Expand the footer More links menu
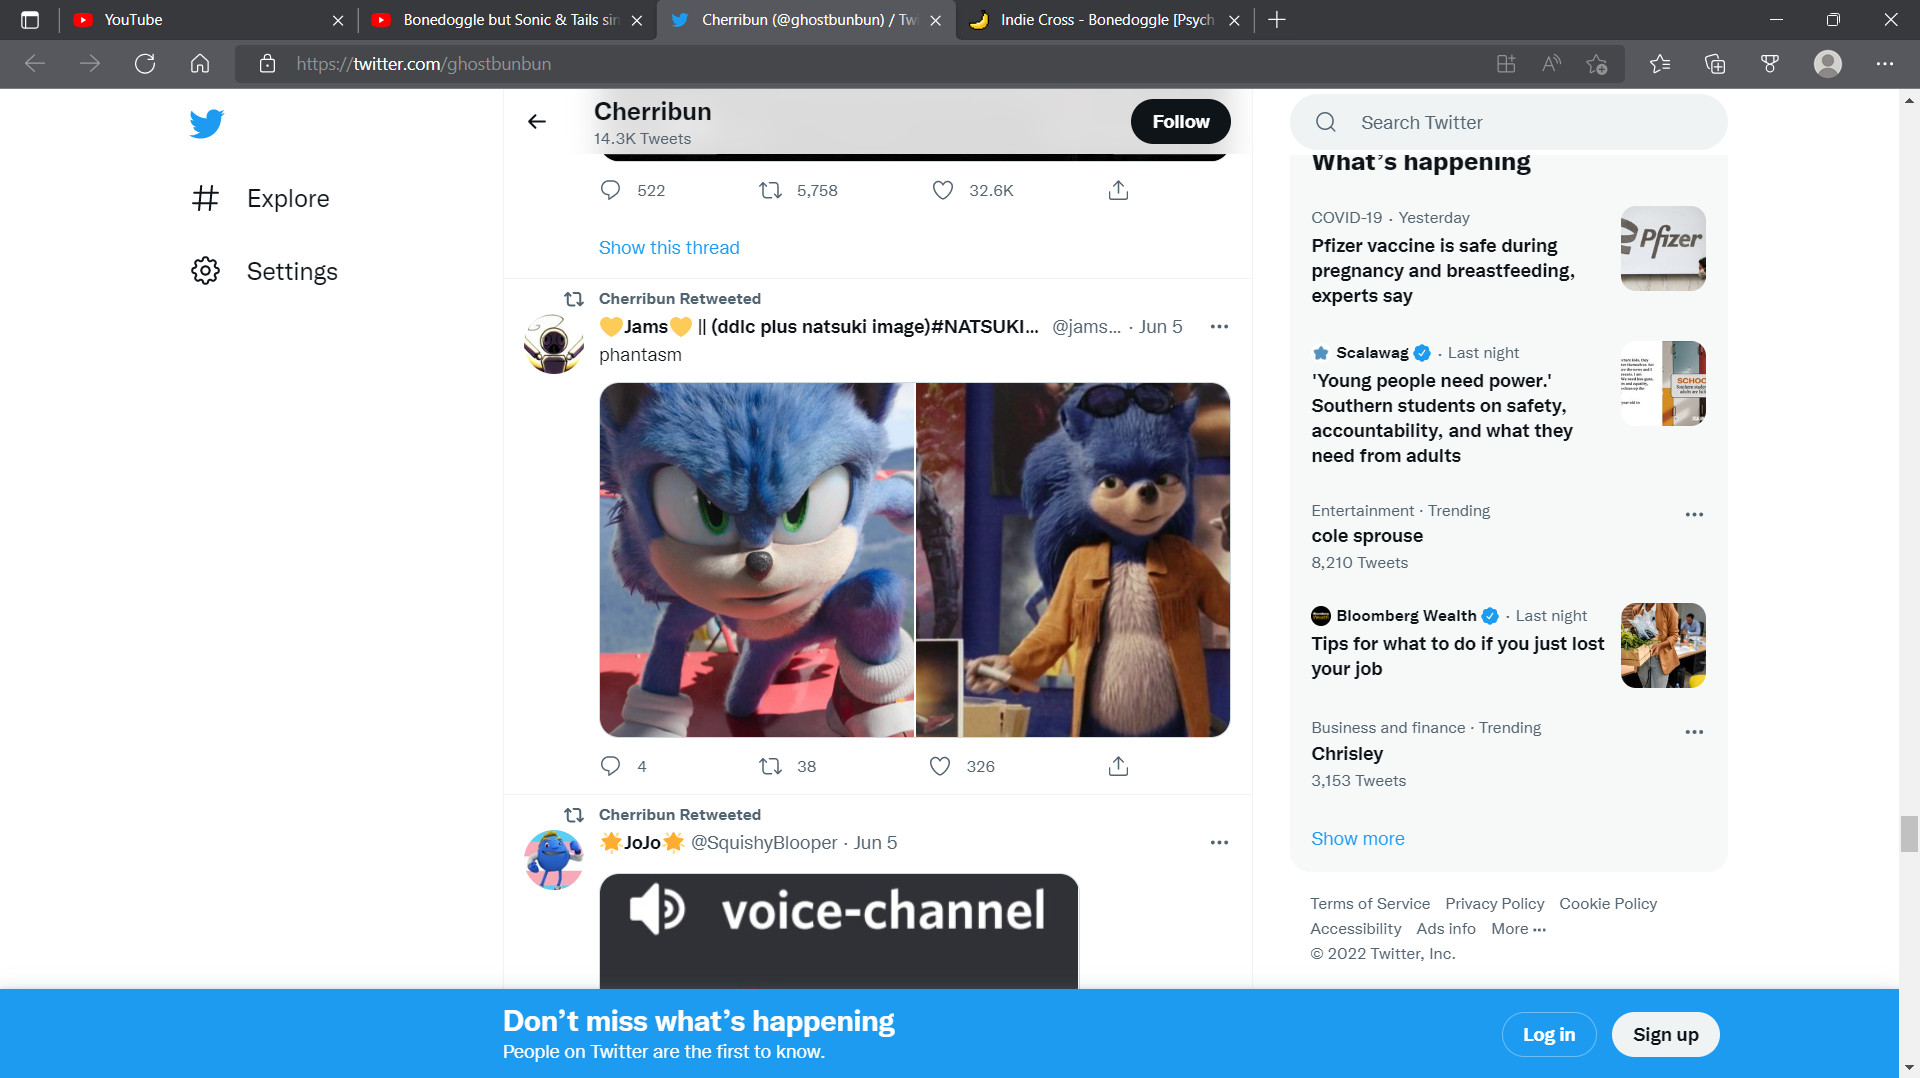1920x1078 pixels. point(1518,929)
